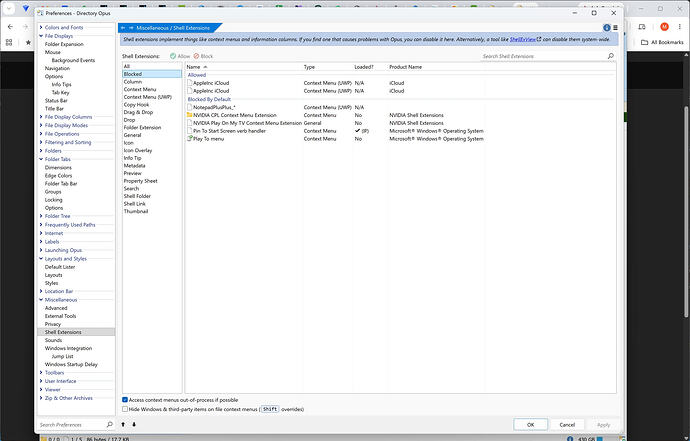Open the Windows Integration page

[x=68, y=348]
